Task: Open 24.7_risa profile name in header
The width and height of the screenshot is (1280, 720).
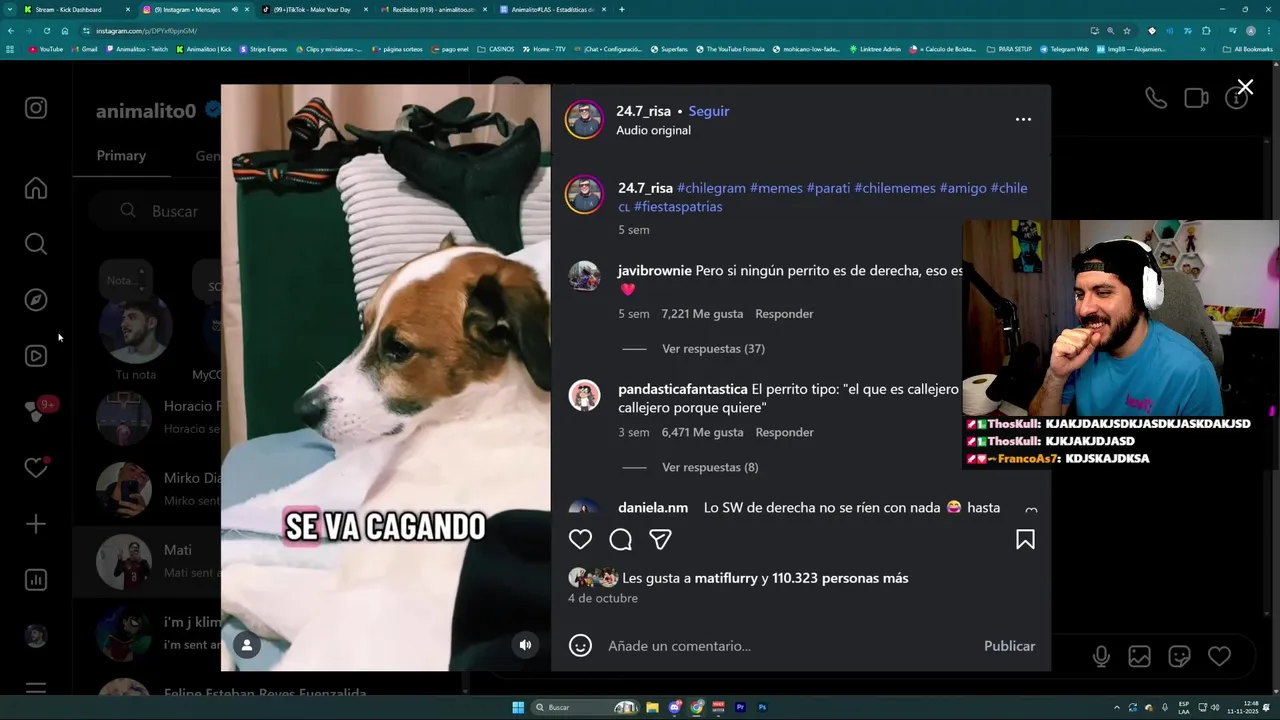Action: click(643, 111)
